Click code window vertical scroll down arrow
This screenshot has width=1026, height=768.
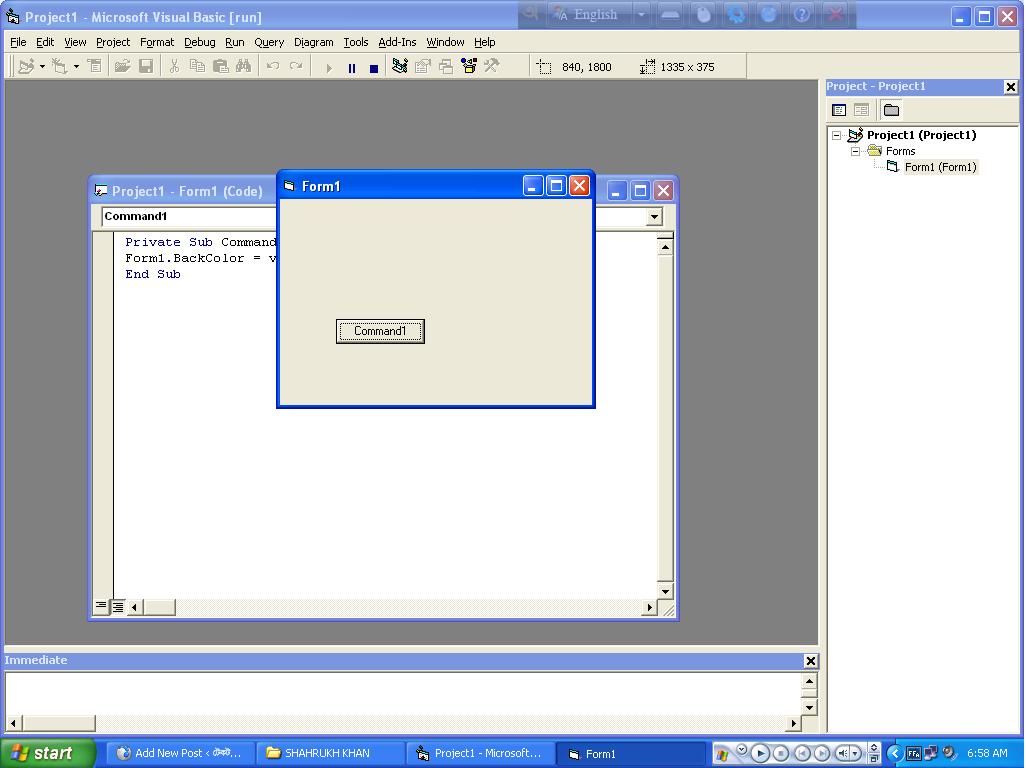[665, 591]
